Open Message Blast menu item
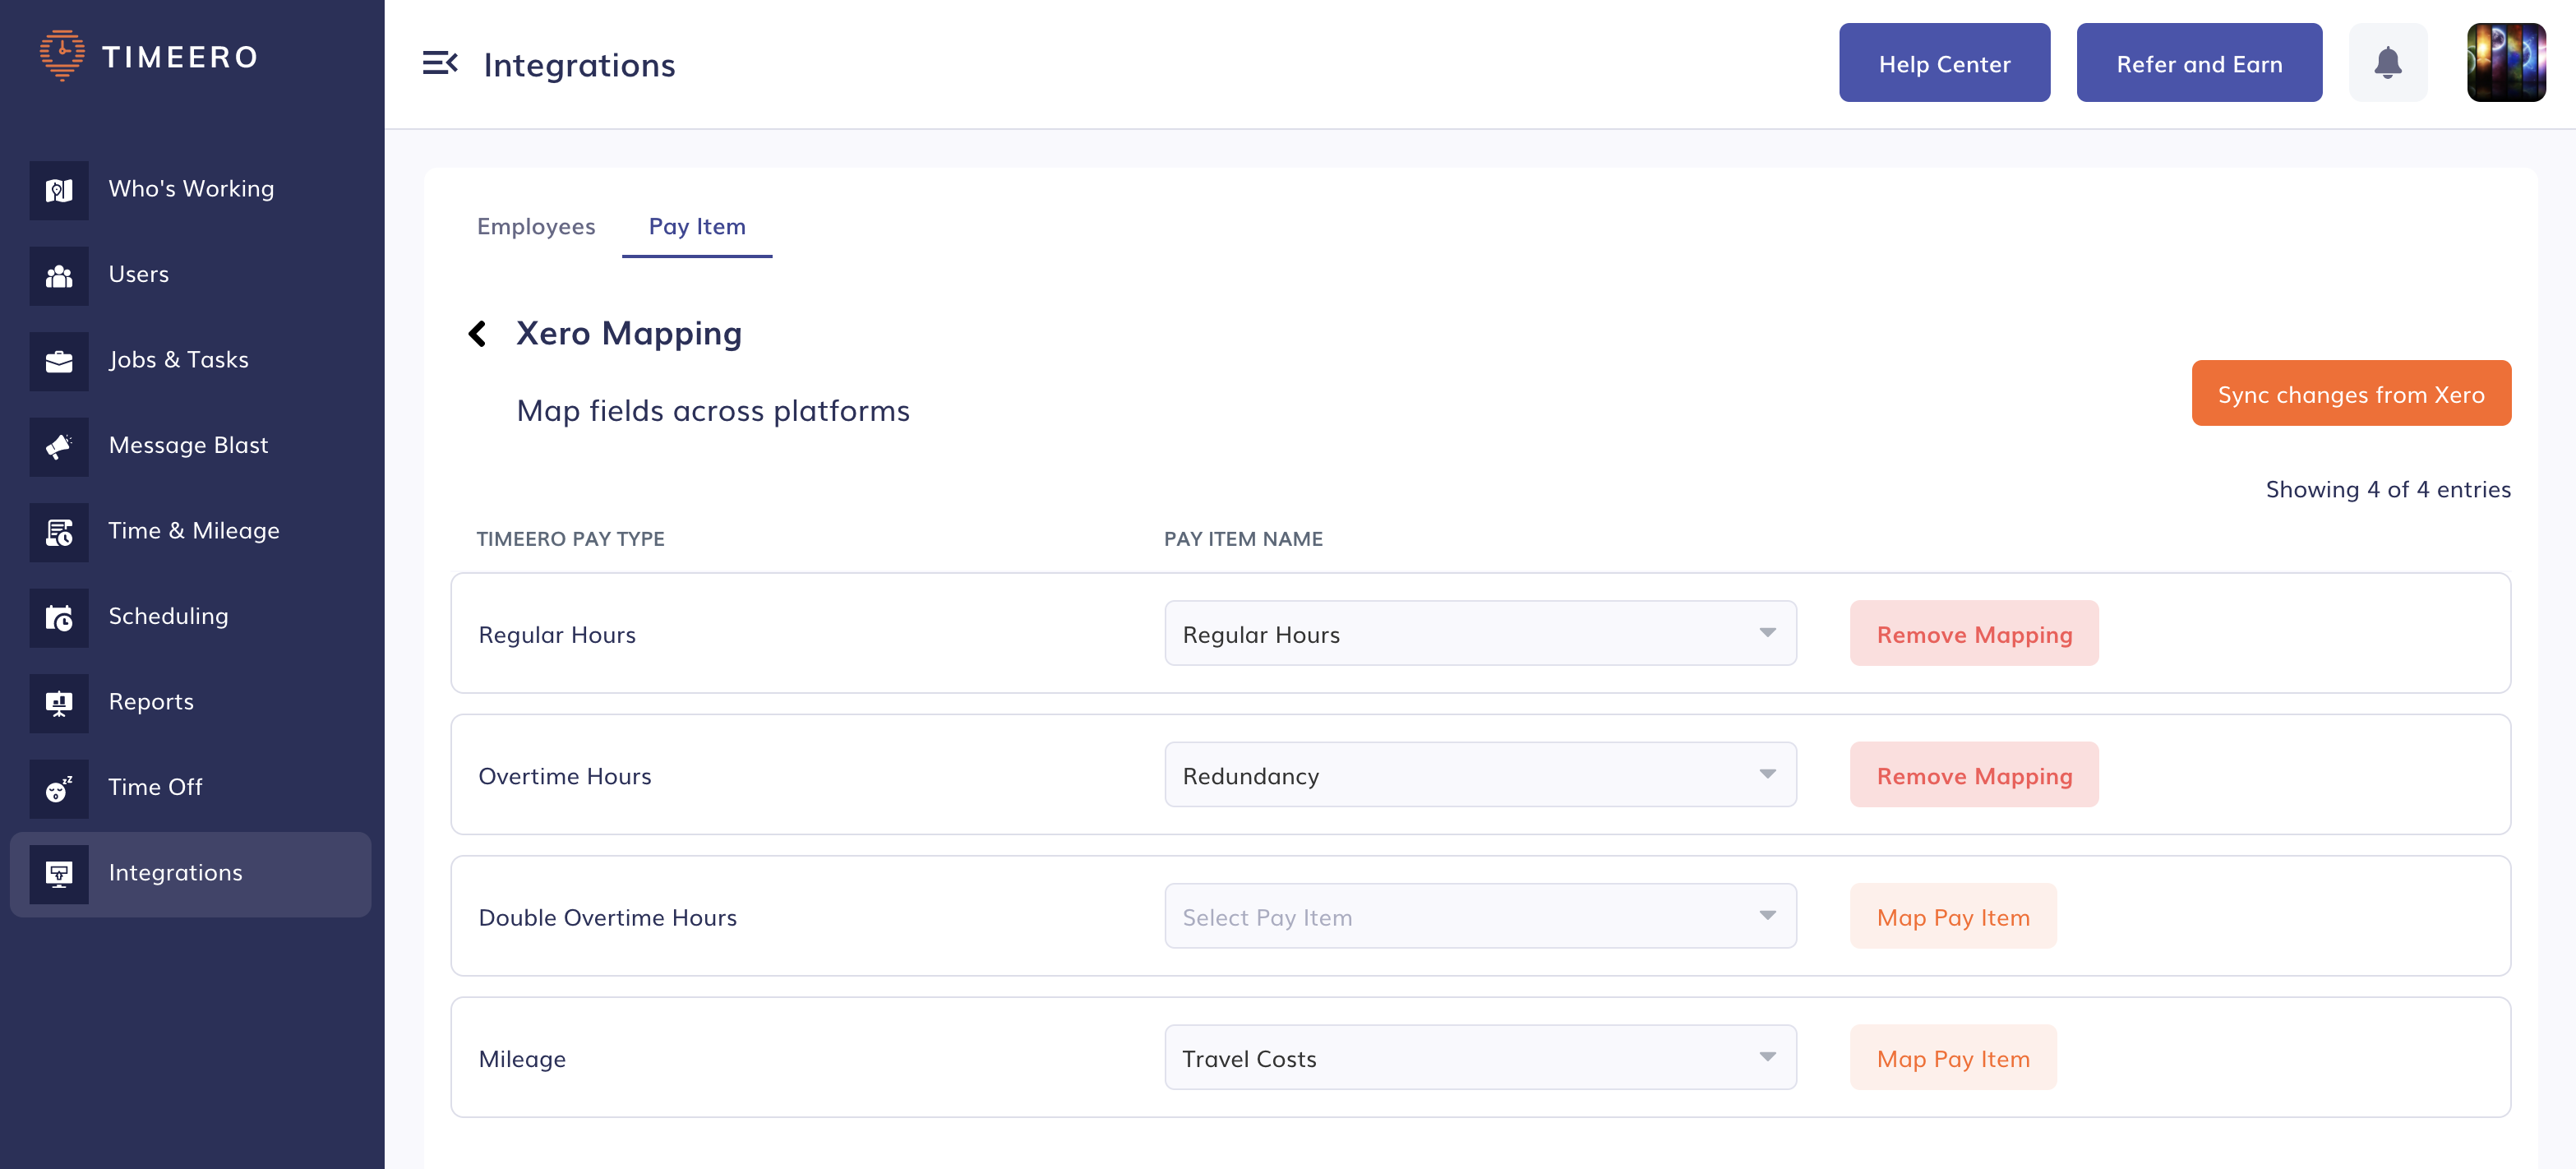Image resolution: width=2576 pixels, height=1169 pixels. (190, 446)
